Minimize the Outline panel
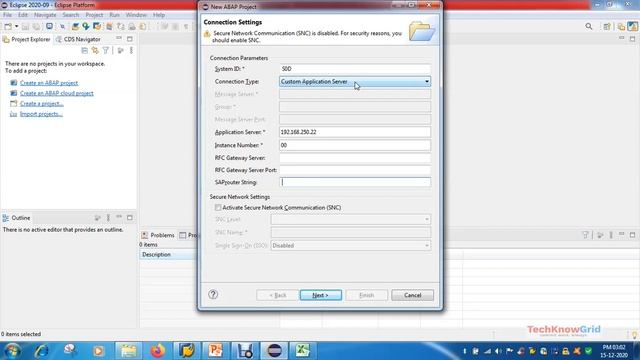640x360 pixels. (119, 217)
